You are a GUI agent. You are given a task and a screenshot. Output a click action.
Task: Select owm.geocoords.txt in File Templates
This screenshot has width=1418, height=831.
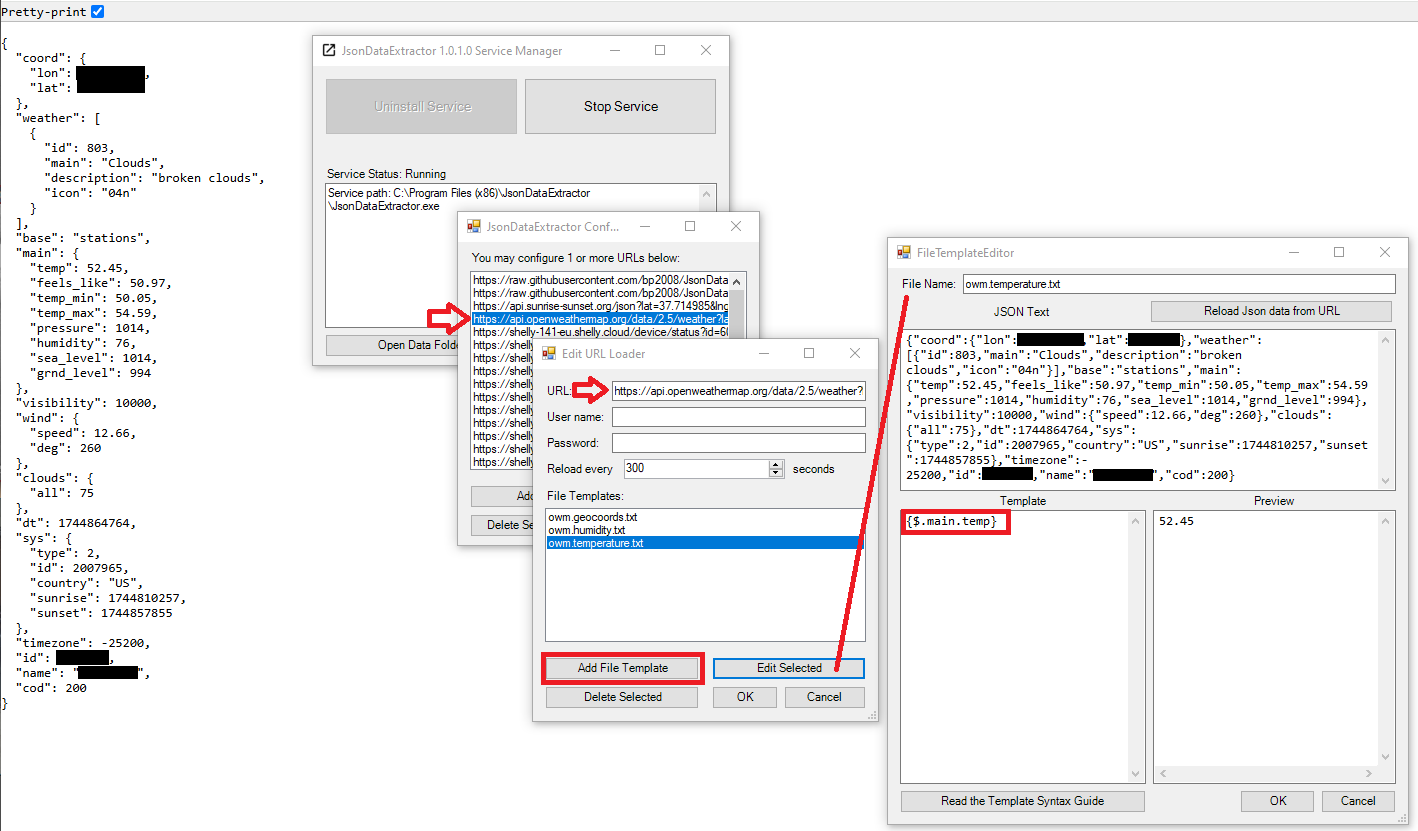click(592, 517)
